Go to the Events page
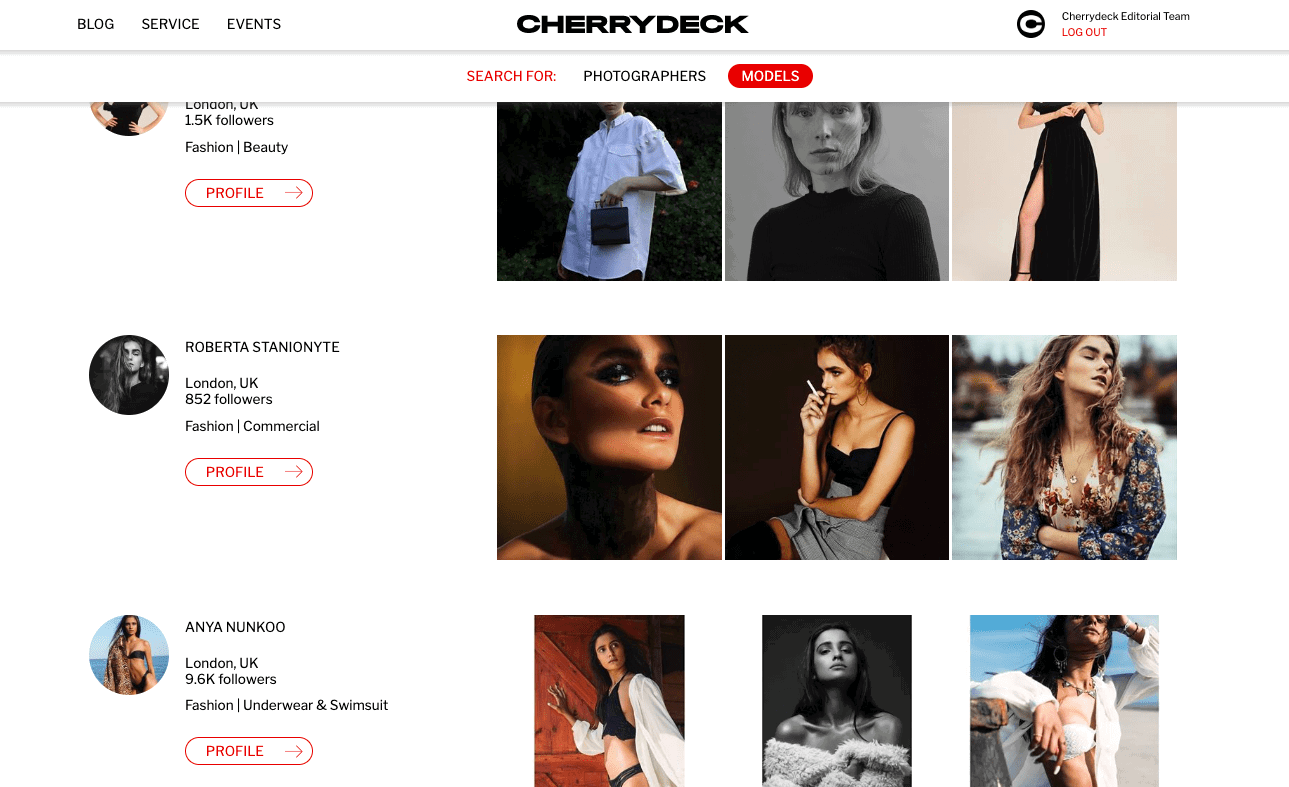This screenshot has height=787, width=1289. [254, 24]
